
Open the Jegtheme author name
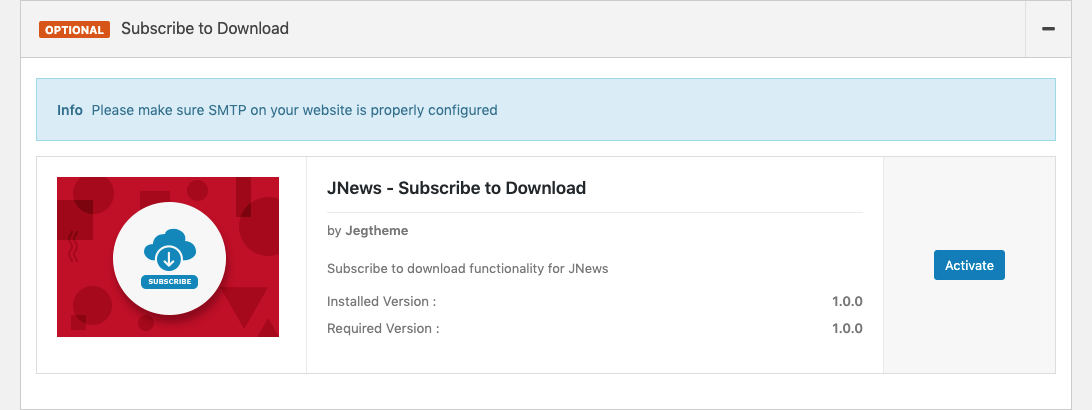tap(376, 231)
